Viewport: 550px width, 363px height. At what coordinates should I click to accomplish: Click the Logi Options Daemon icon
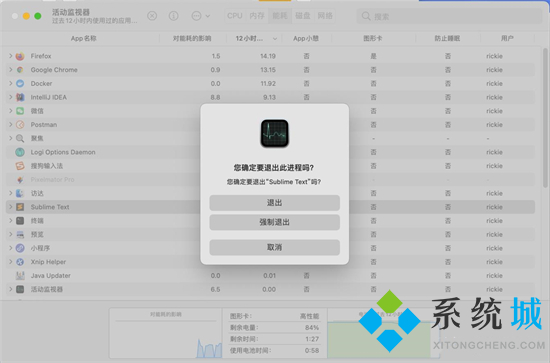point(20,152)
